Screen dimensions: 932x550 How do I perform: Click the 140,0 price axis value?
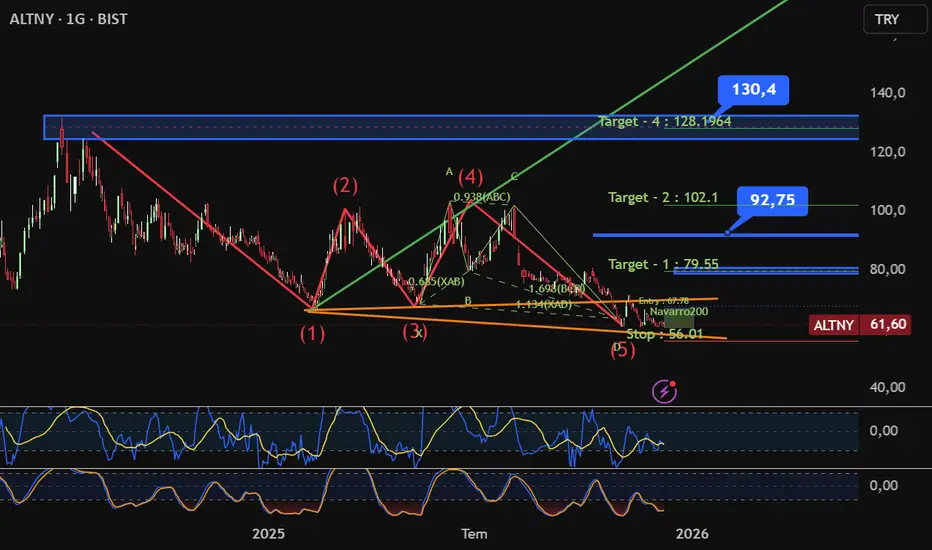coord(887,93)
